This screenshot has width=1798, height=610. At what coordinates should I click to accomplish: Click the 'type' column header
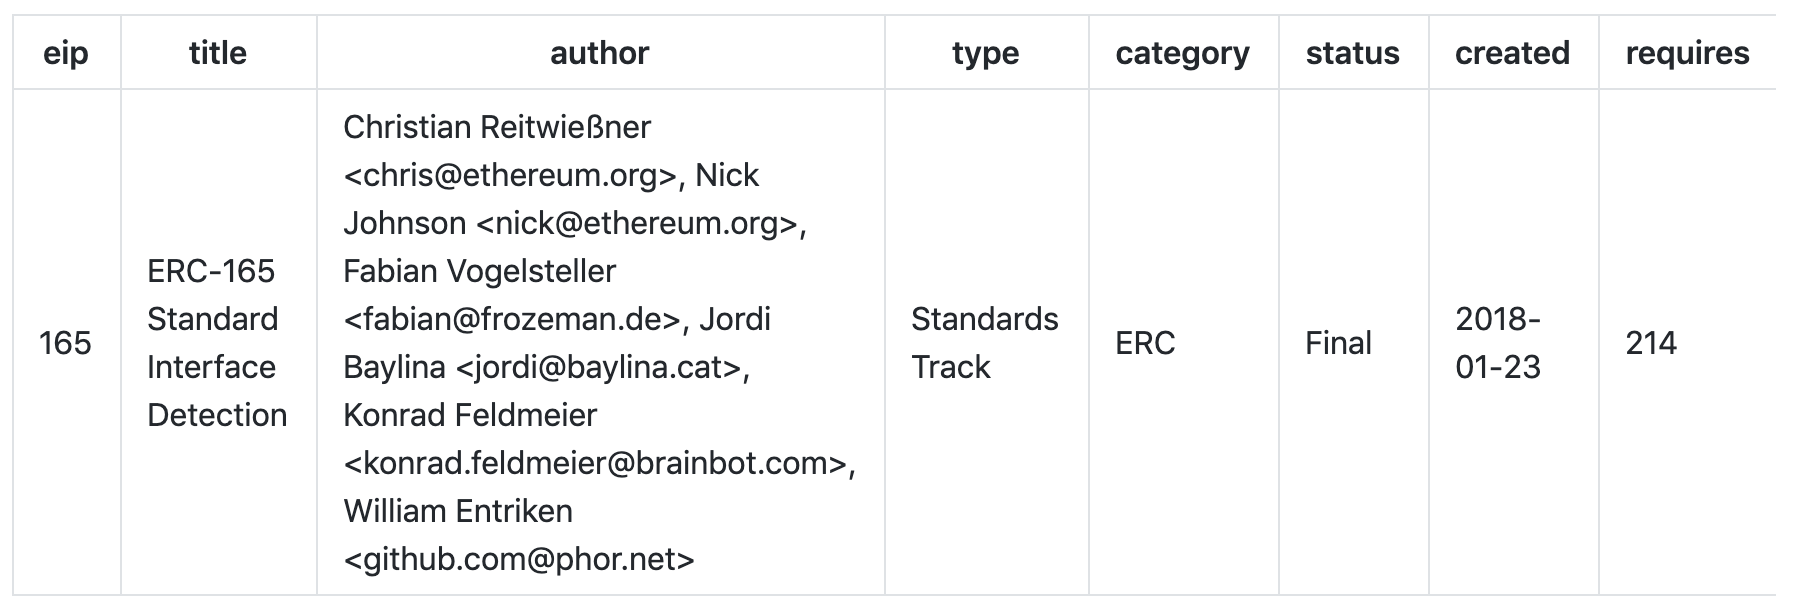[x=986, y=53]
